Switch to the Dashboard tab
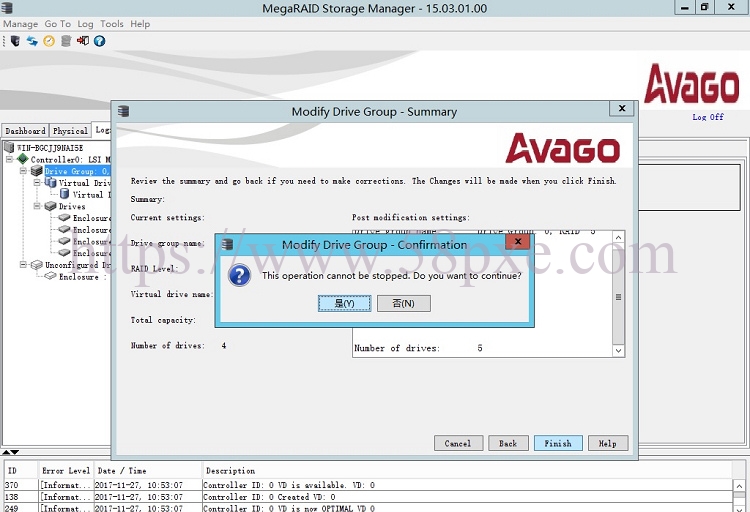Viewport: 750px width, 512px height. (25, 131)
